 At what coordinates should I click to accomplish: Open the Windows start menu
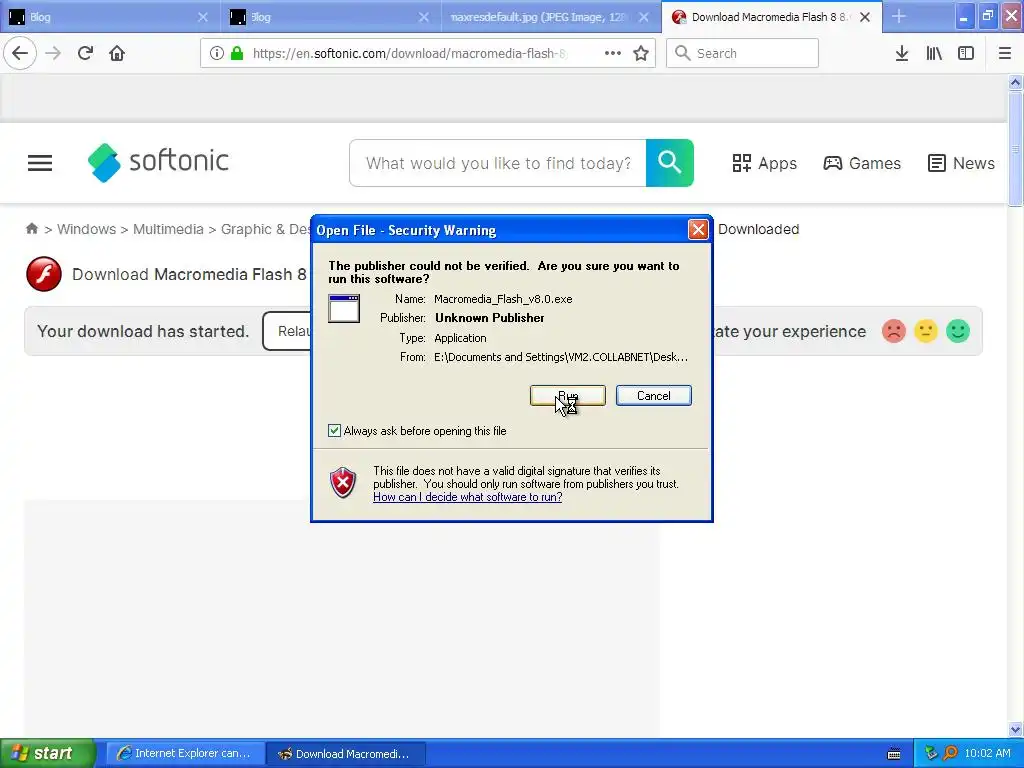[47, 753]
